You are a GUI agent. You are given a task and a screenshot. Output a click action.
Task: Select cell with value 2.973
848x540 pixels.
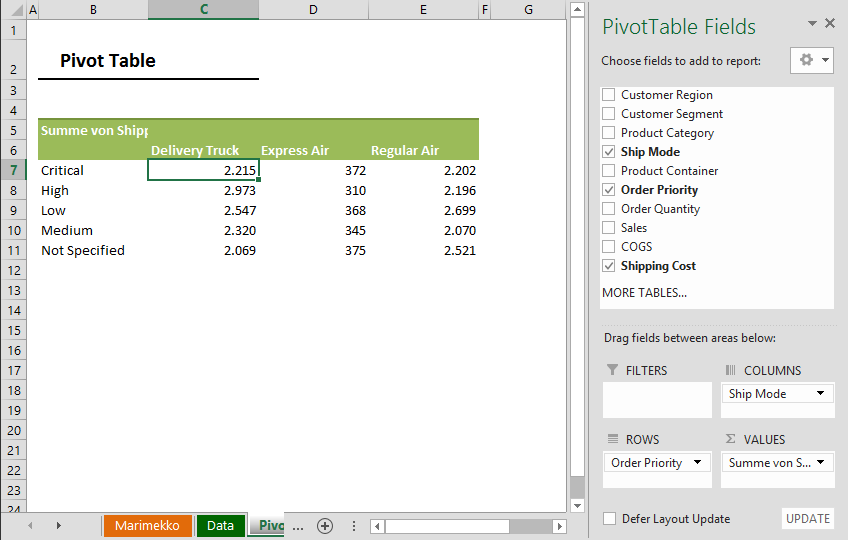(x=203, y=190)
